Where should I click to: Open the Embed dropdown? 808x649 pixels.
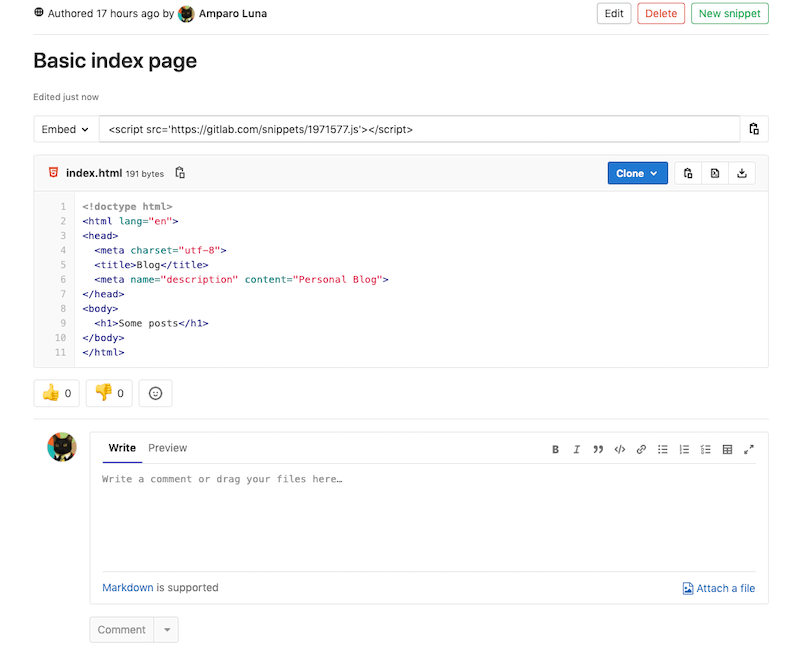click(x=64, y=128)
